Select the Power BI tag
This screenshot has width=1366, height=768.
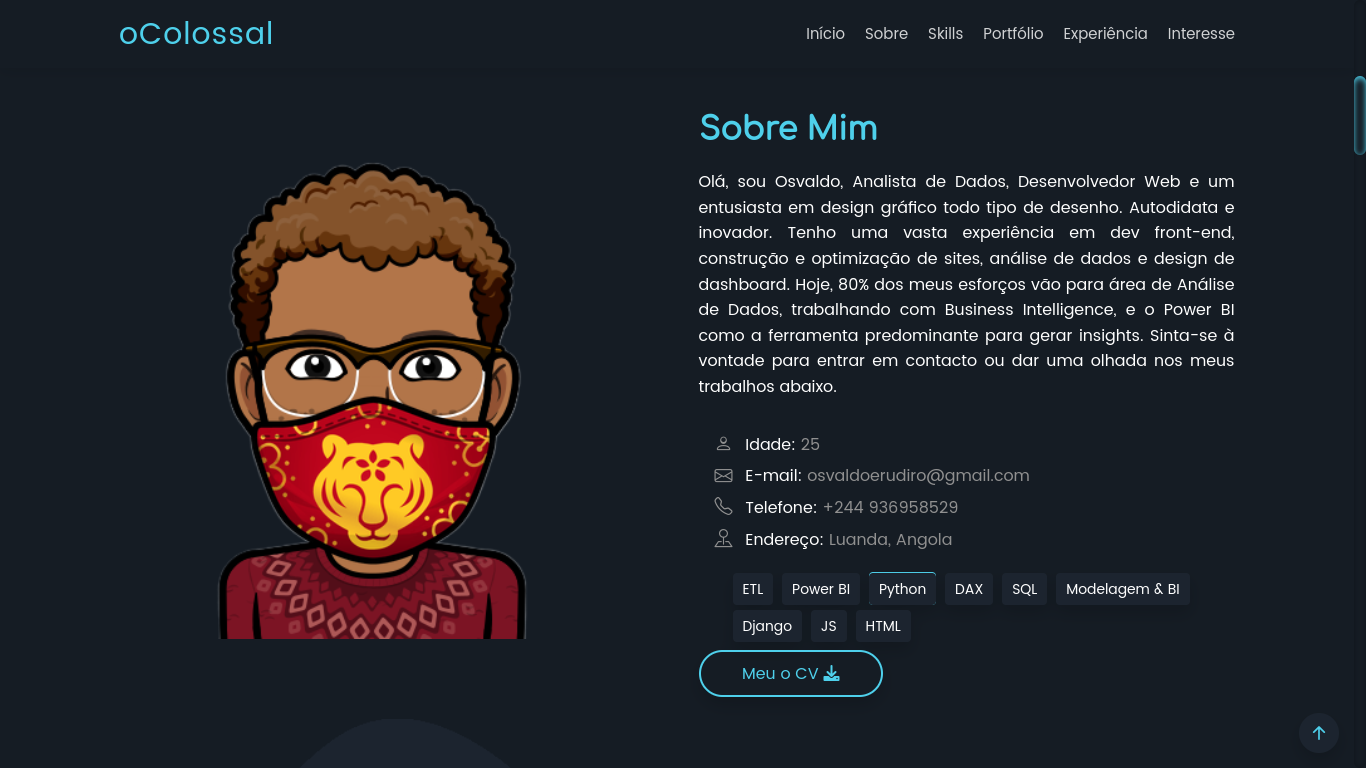click(x=821, y=589)
